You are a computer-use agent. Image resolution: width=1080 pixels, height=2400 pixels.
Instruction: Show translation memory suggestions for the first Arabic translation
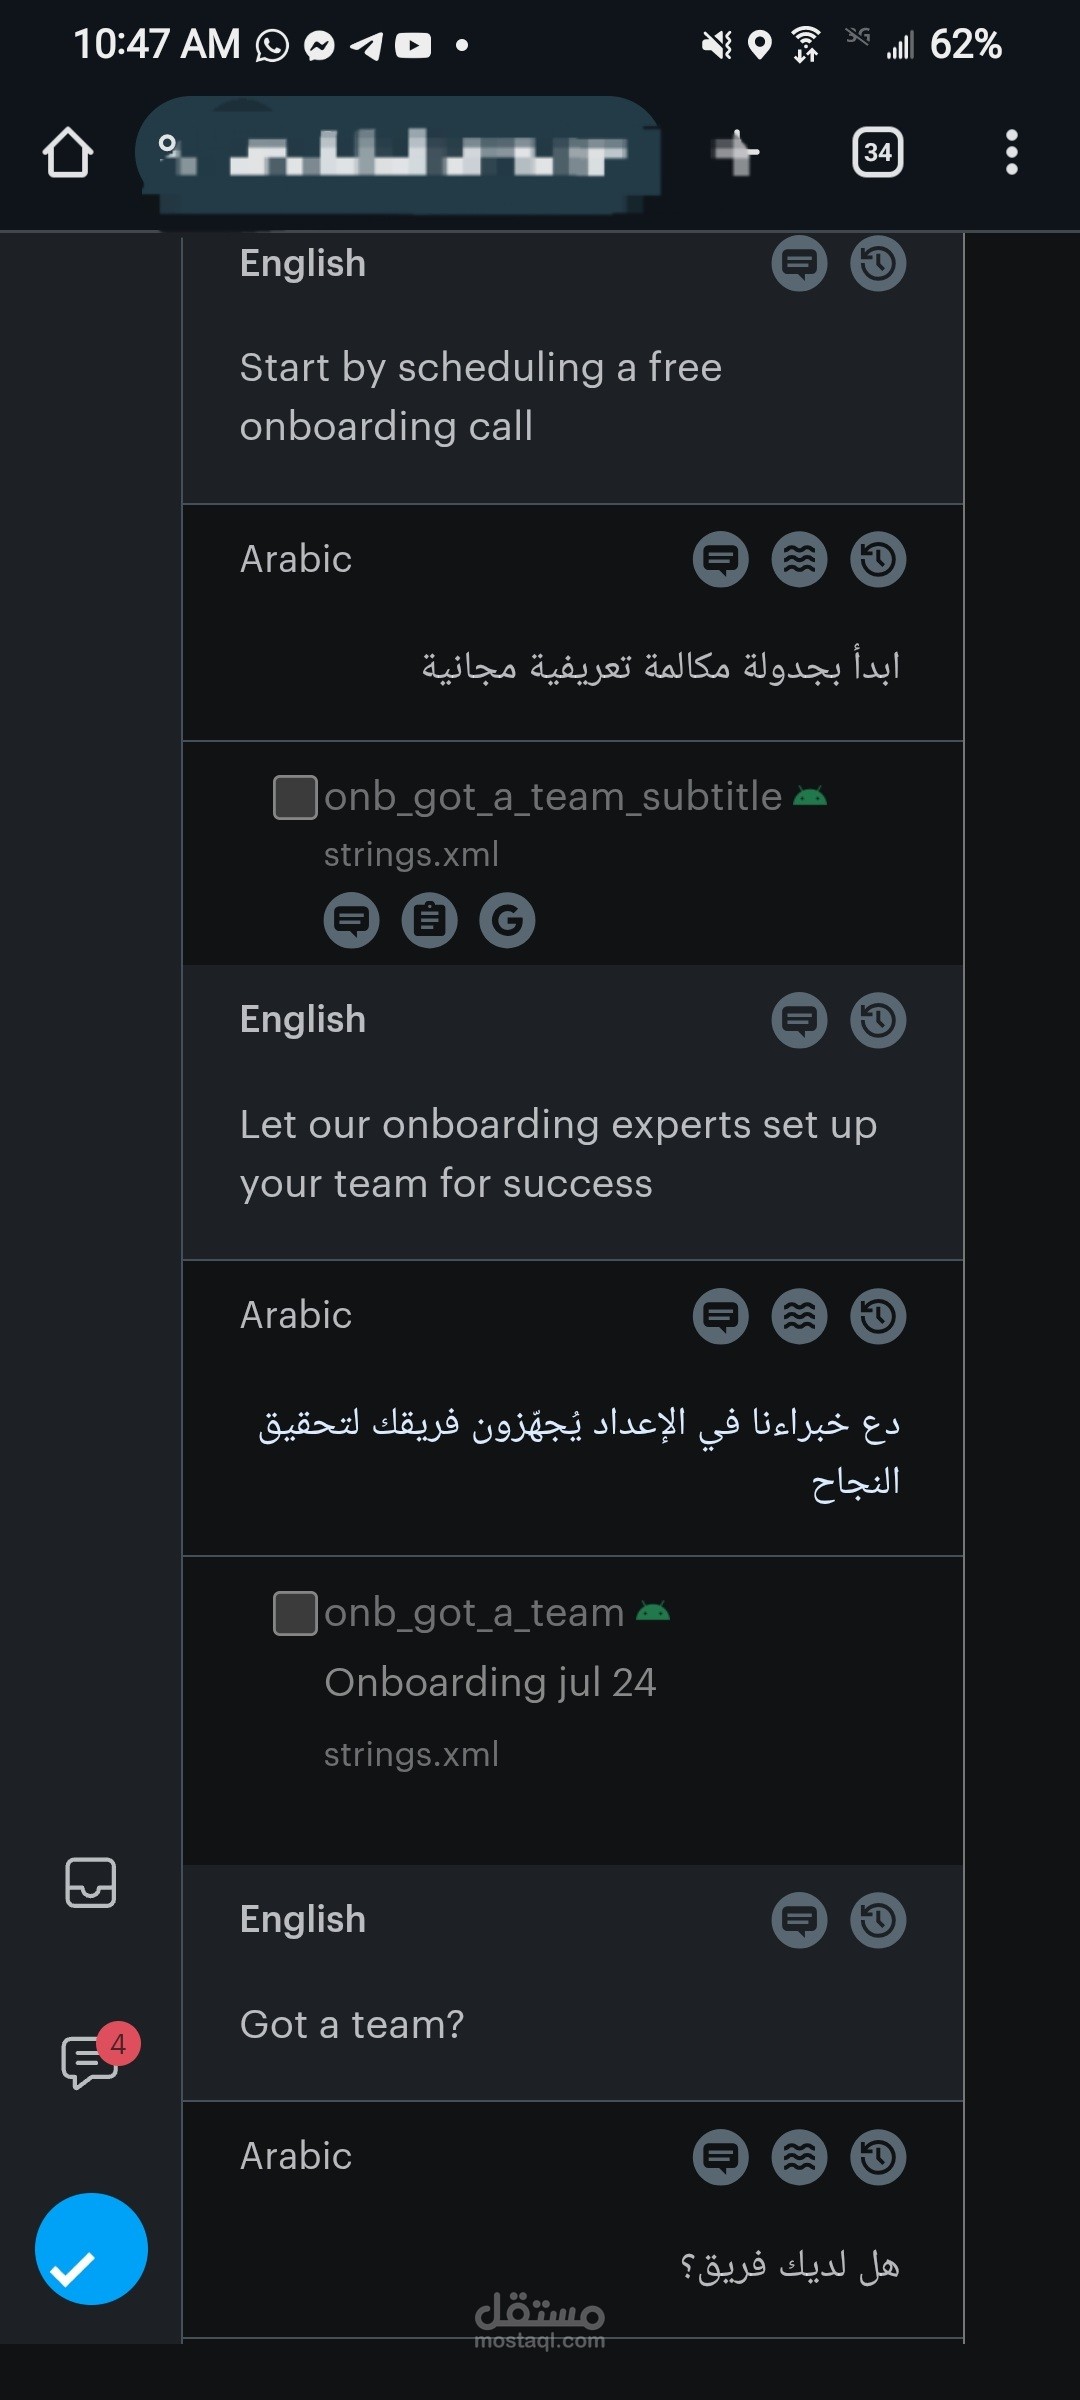coord(799,560)
